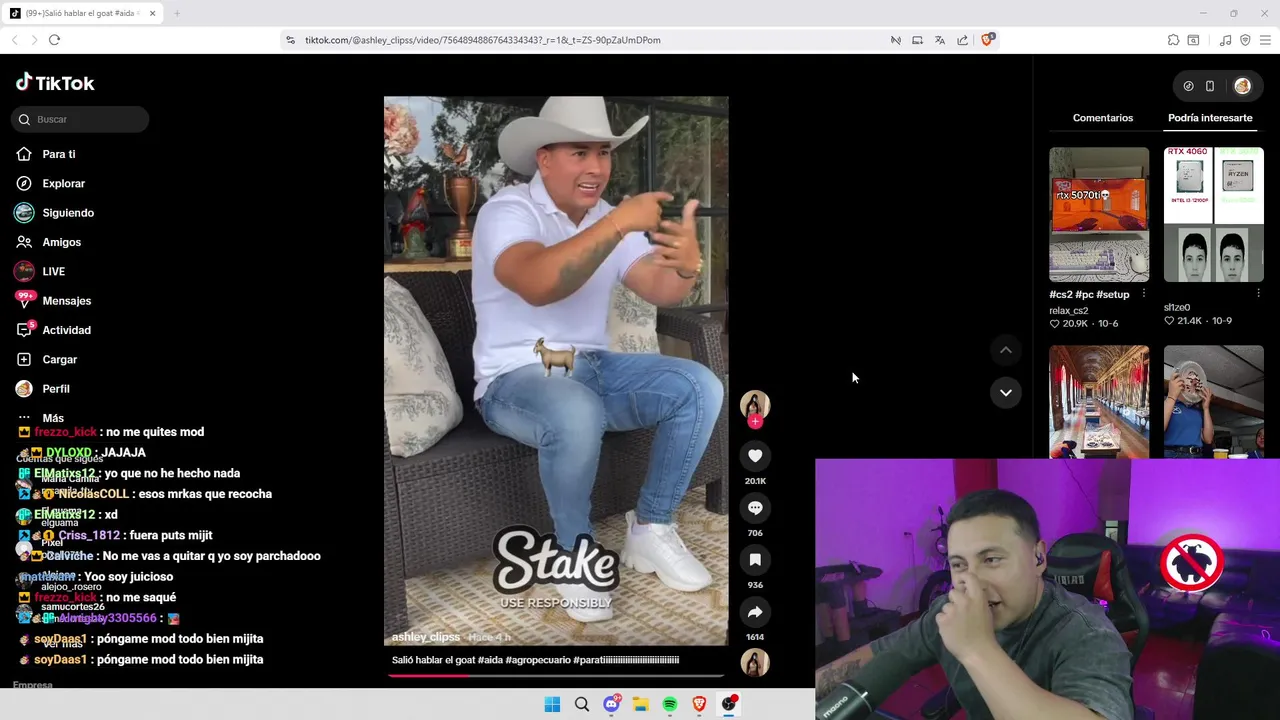Open options for the #cs2 #pc #setup video
1280x720 pixels.
coord(1144,294)
